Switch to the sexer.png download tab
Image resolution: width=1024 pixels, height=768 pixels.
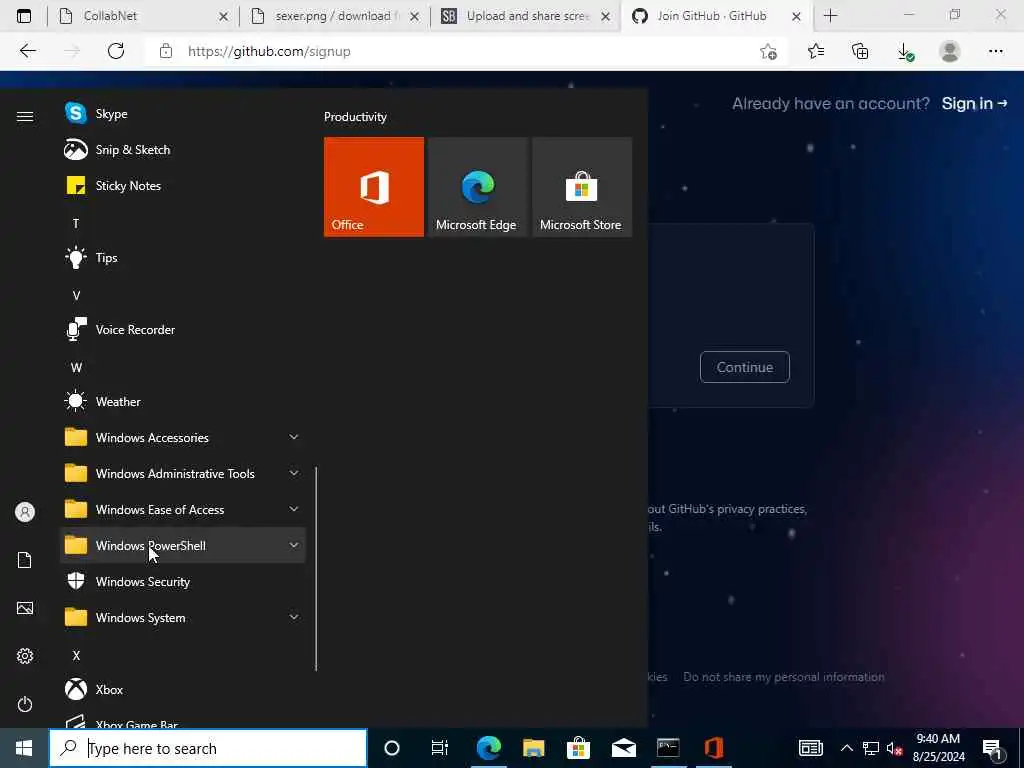click(x=336, y=16)
